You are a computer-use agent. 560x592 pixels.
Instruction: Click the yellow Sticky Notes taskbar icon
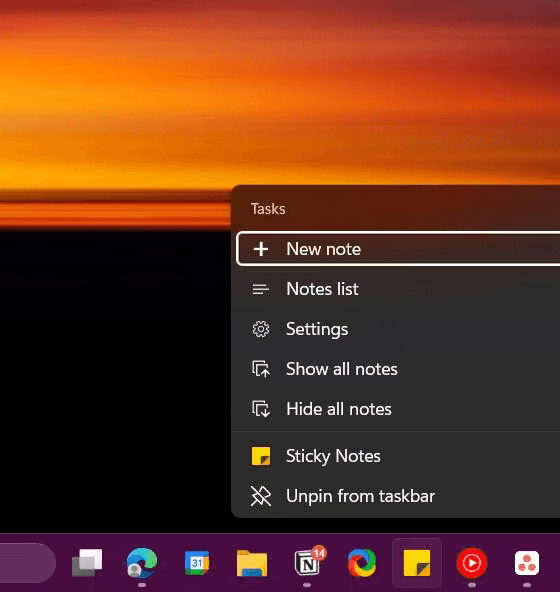point(417,563)
